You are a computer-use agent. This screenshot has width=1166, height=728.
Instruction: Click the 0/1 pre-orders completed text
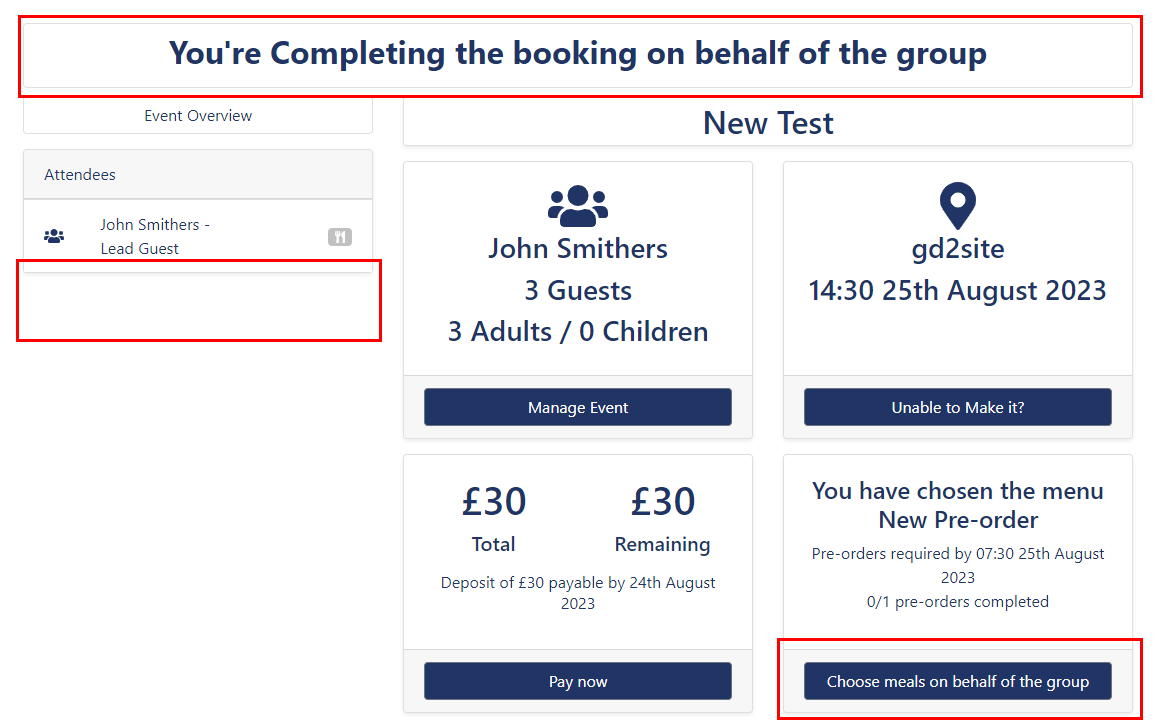click(x=958, y=602)
